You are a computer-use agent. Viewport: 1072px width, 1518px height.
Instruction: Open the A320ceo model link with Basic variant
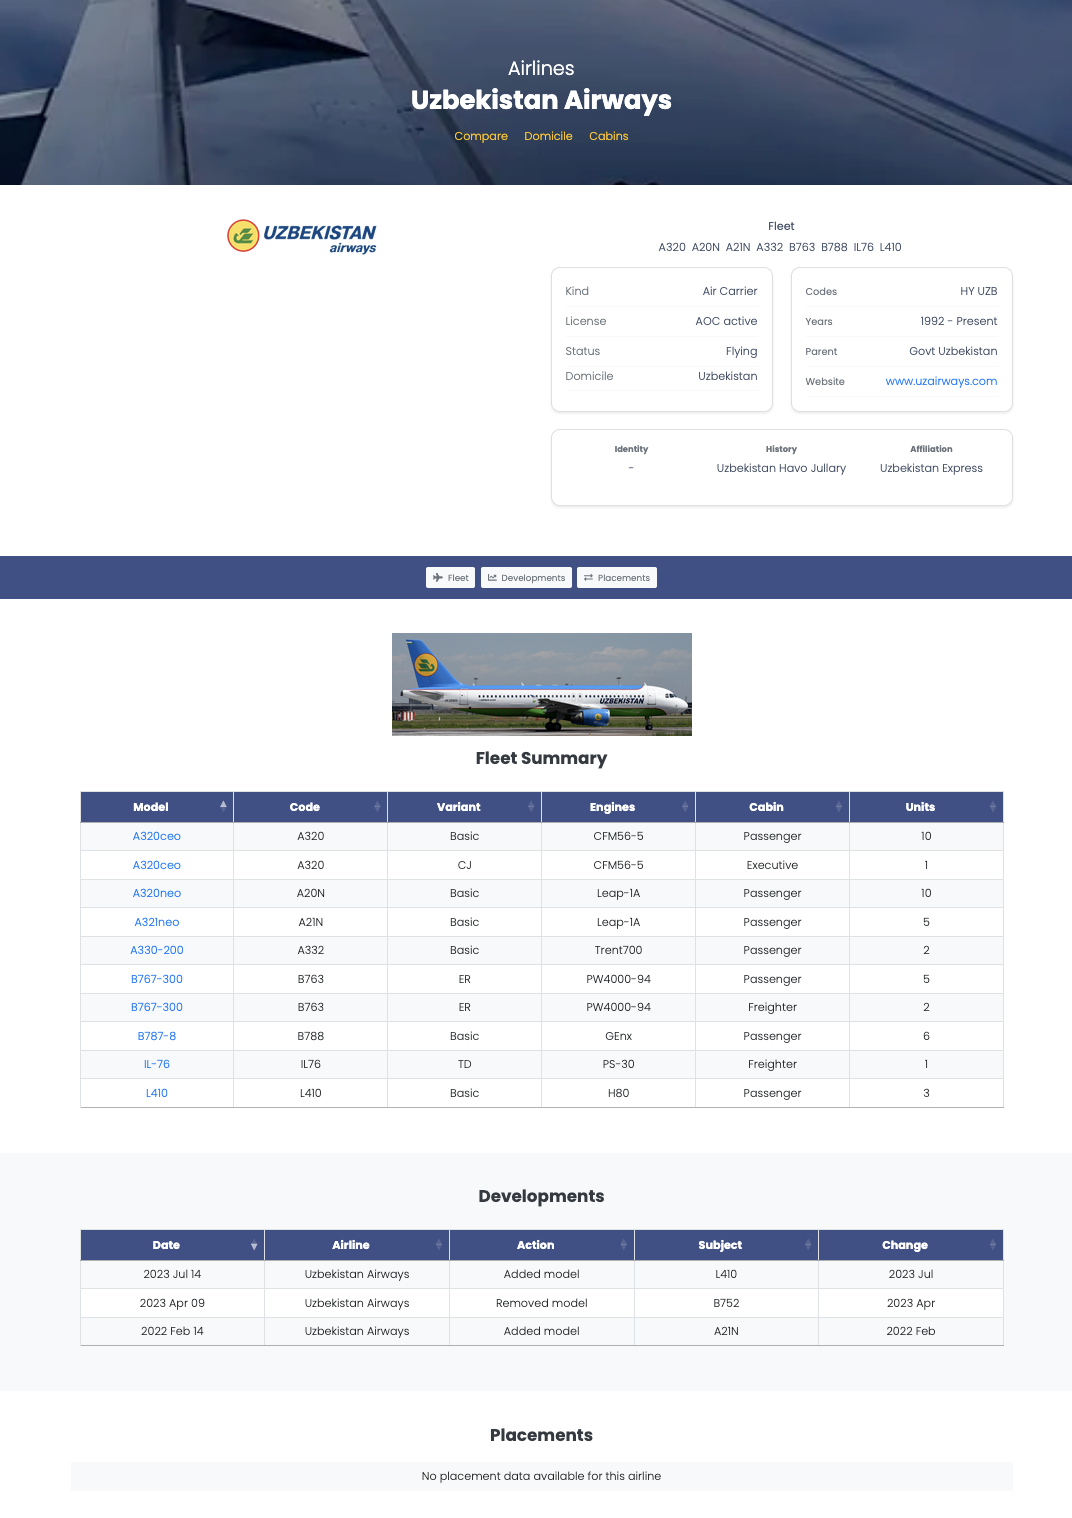157,836
